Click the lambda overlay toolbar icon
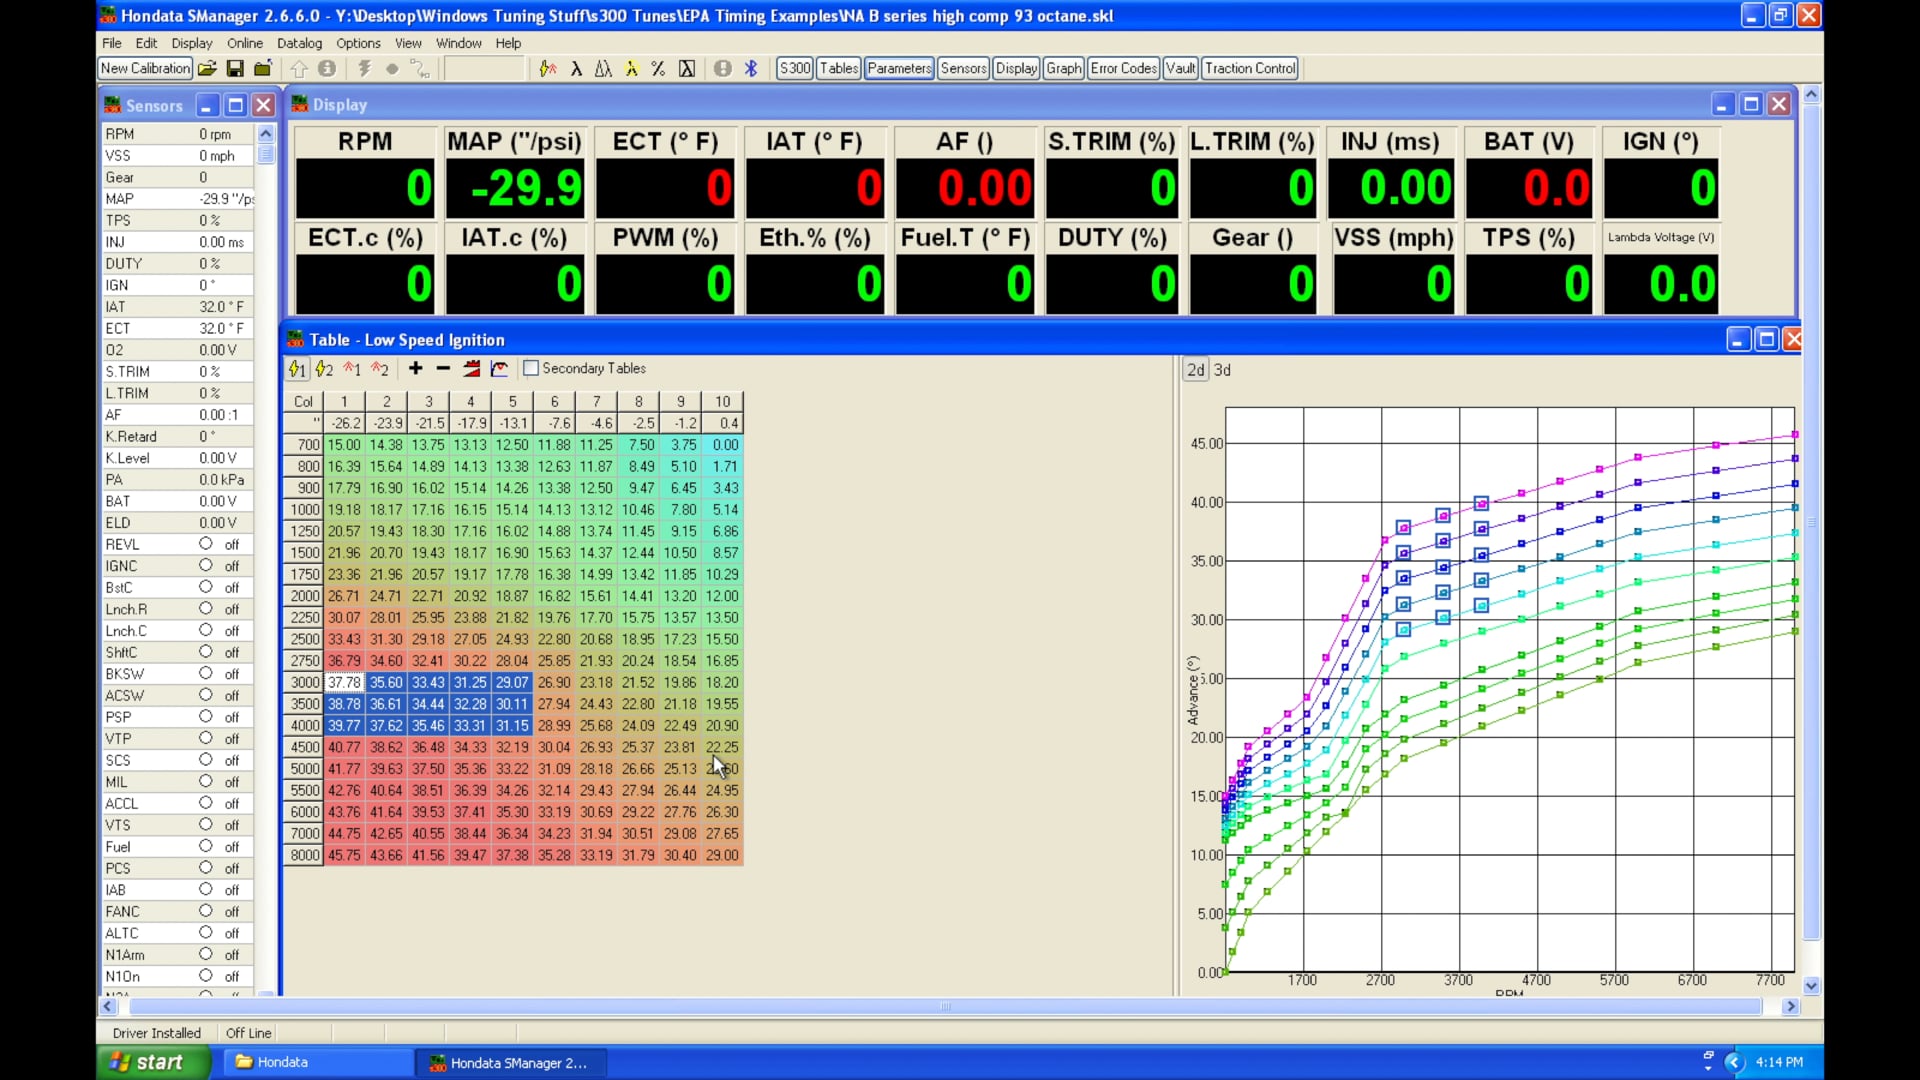The image size is (1920, 1080). 577,68
